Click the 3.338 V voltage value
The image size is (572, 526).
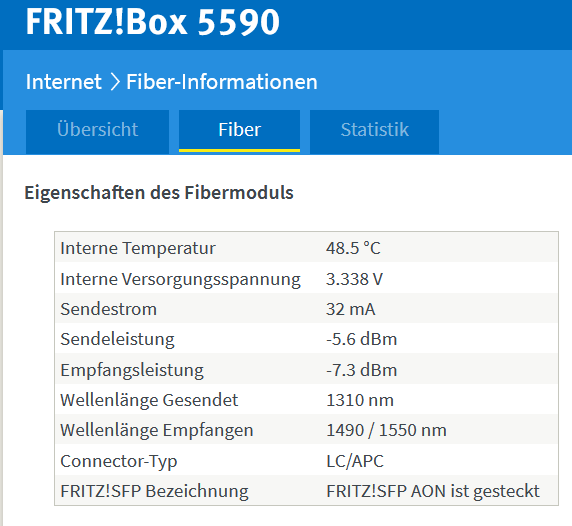coord(354,279)
